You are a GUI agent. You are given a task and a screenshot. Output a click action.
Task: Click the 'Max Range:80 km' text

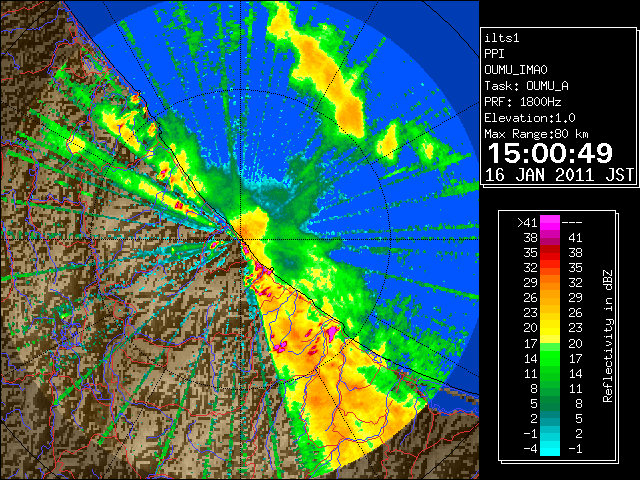tap(536, 134)
